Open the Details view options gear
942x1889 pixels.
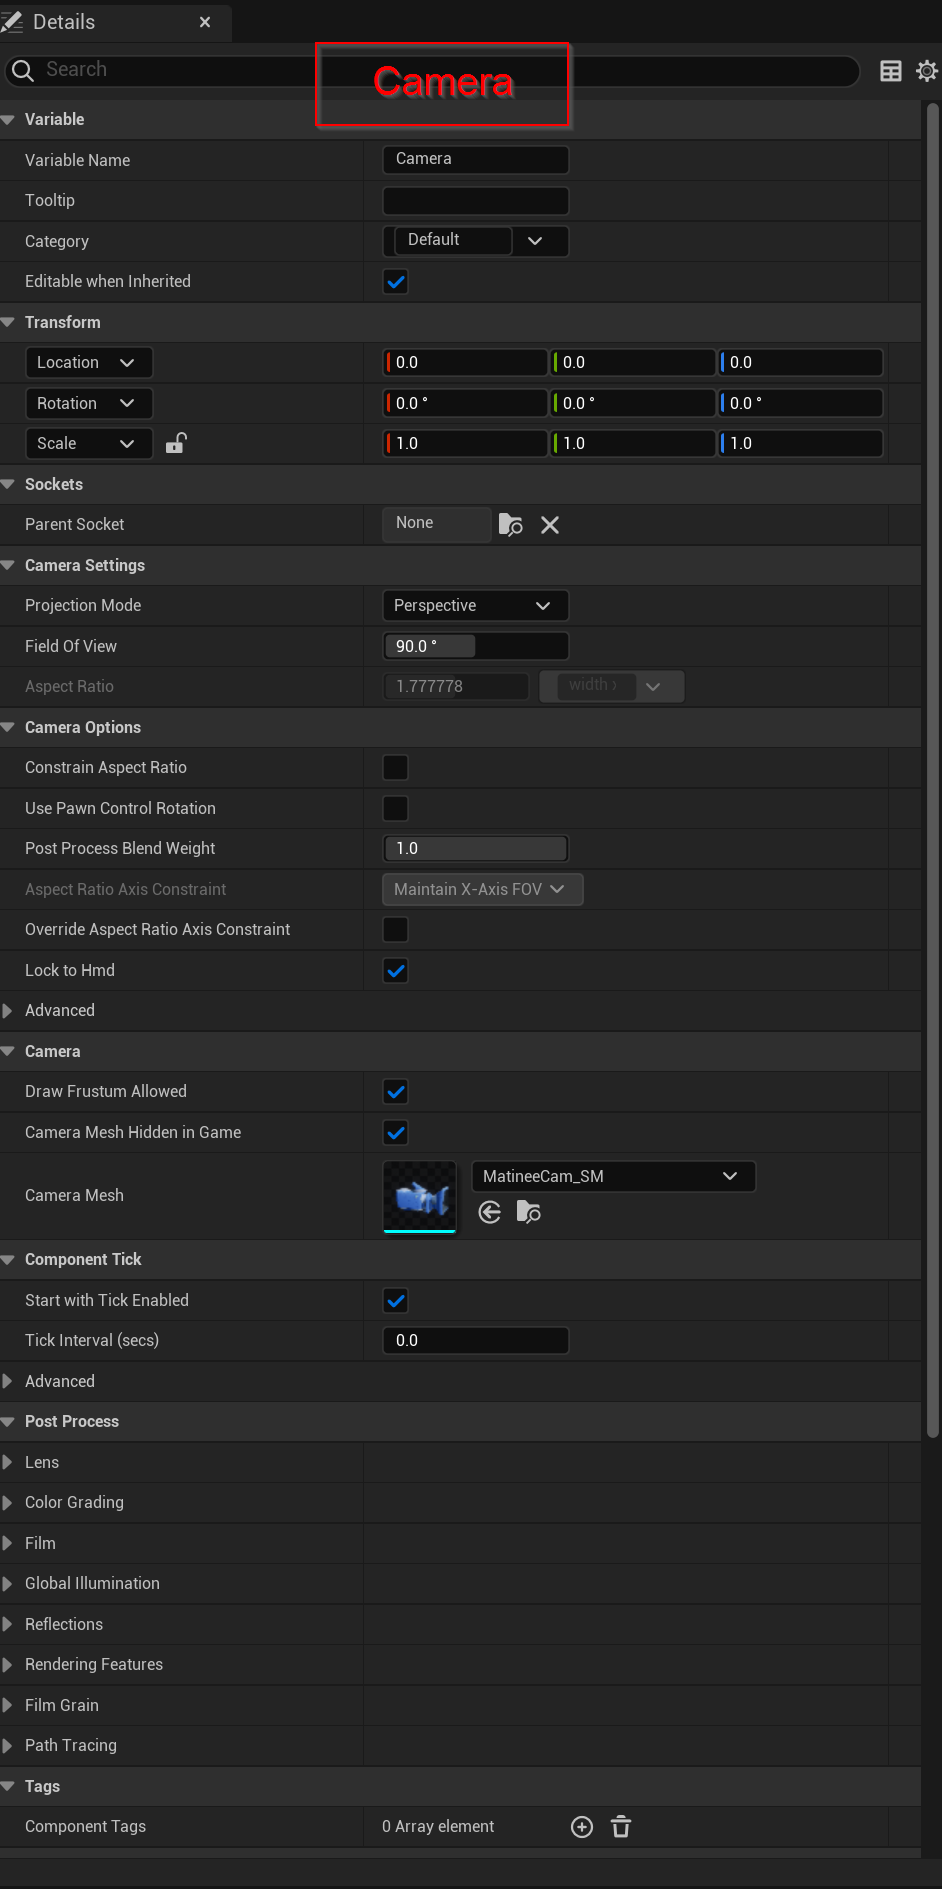(927, 71)
